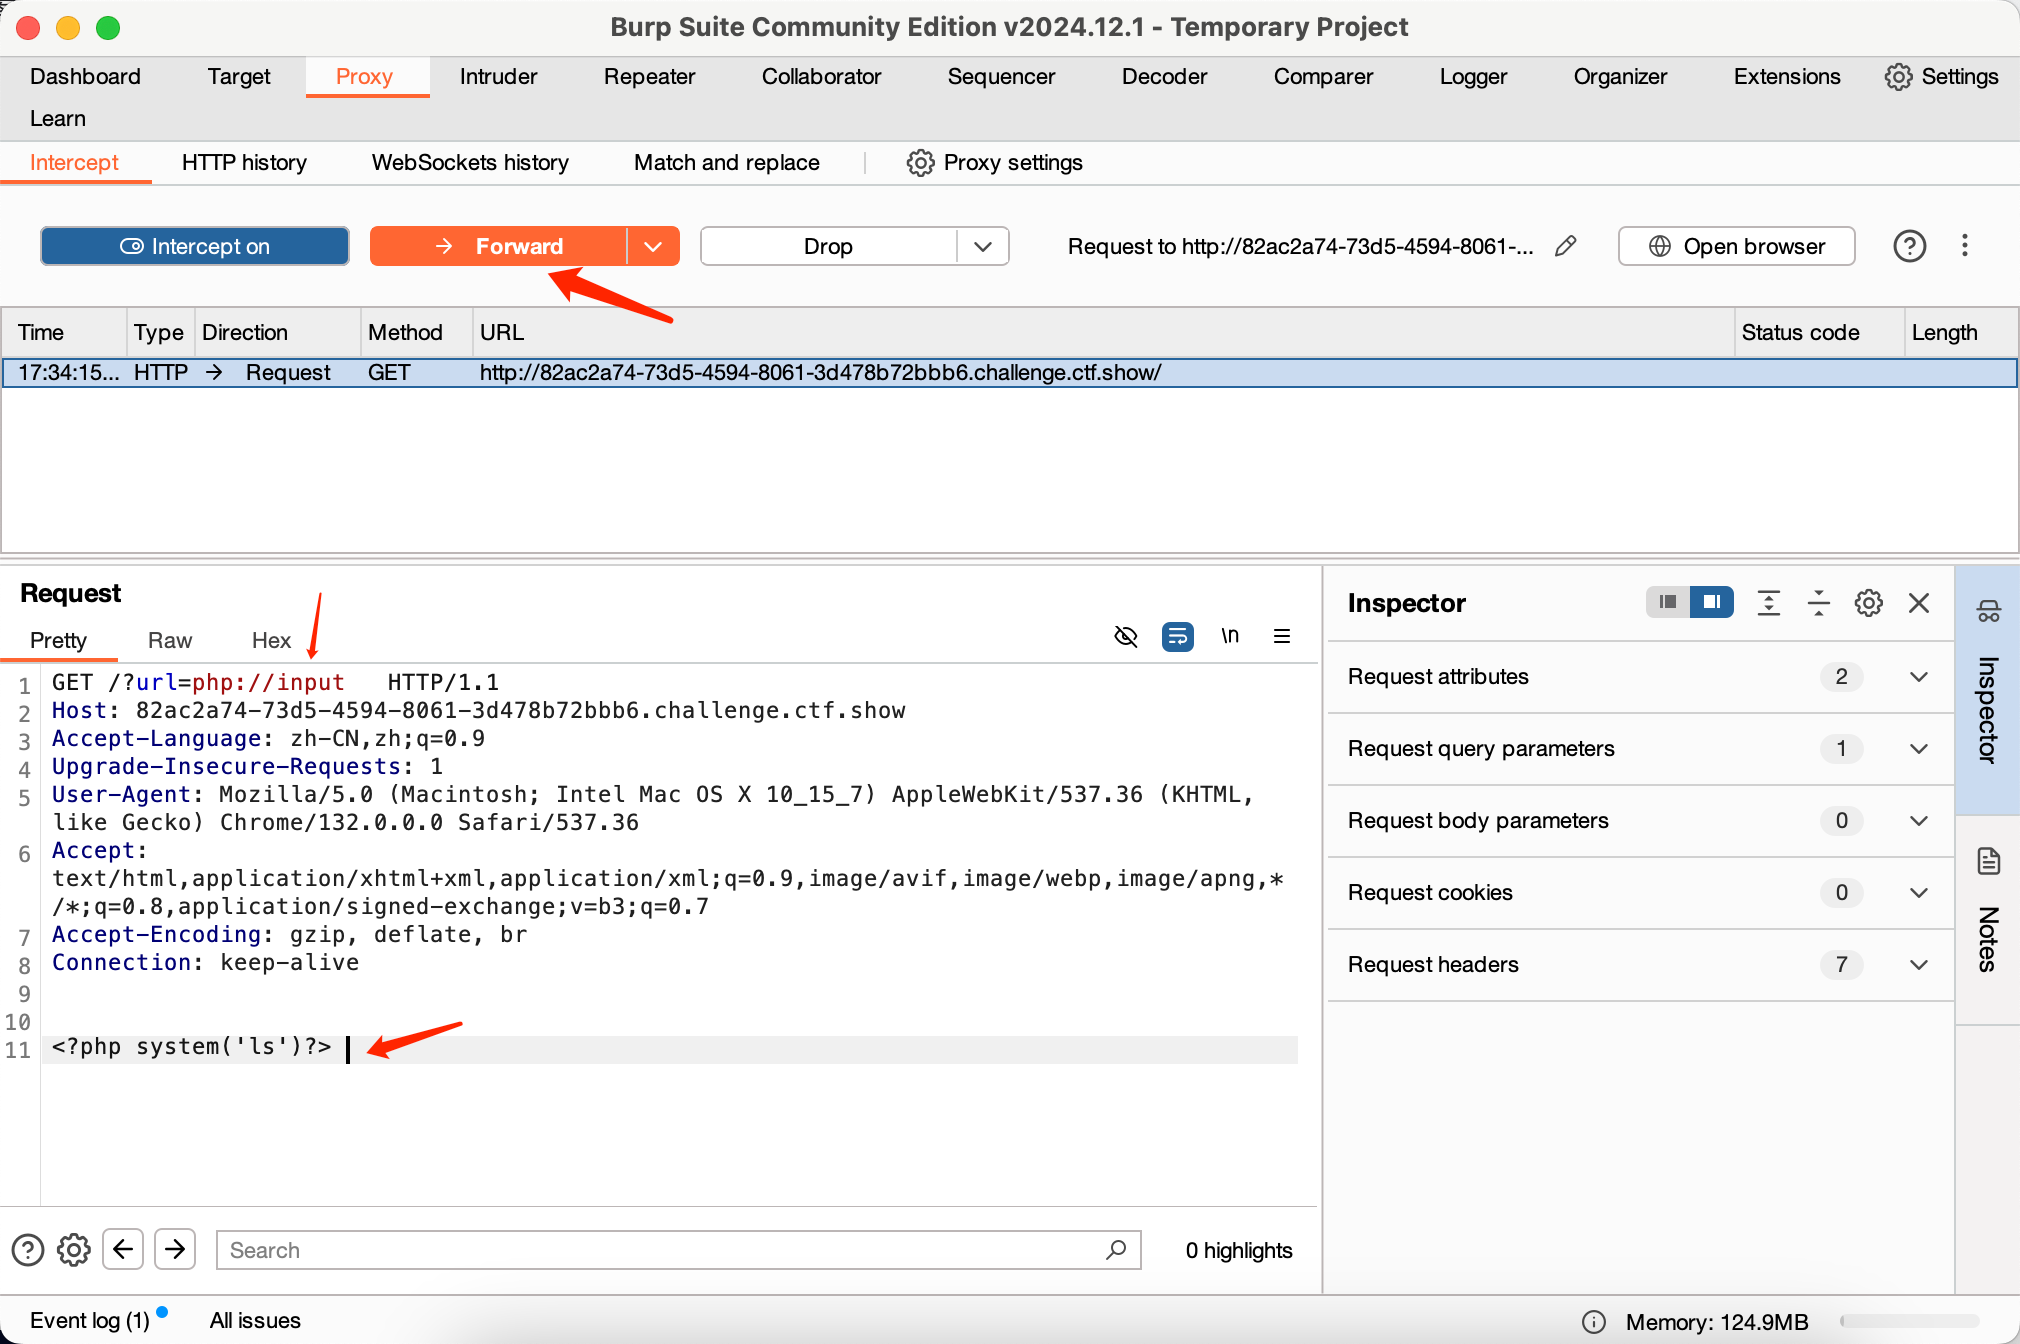Click the Forward button
The image size is (2020, 1344).
498,246
